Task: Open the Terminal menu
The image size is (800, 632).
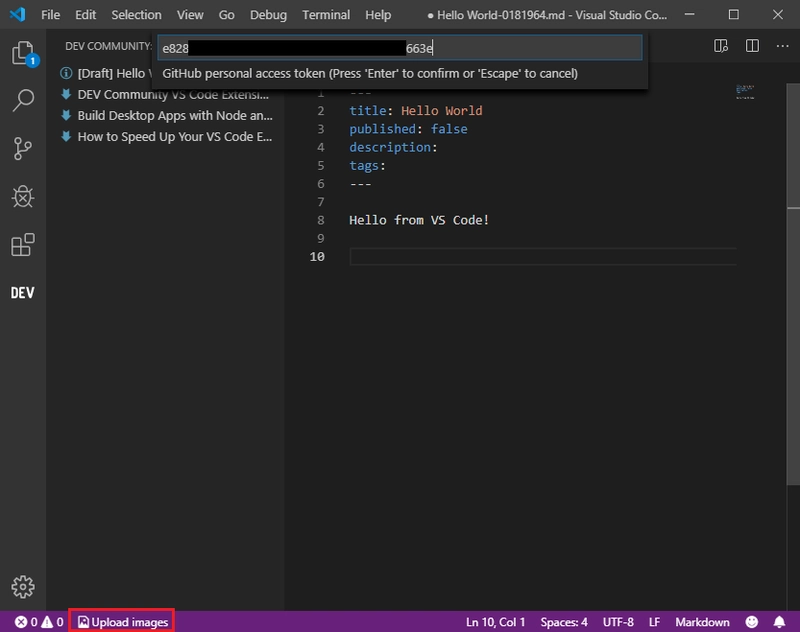Action: tap(326, 15)
